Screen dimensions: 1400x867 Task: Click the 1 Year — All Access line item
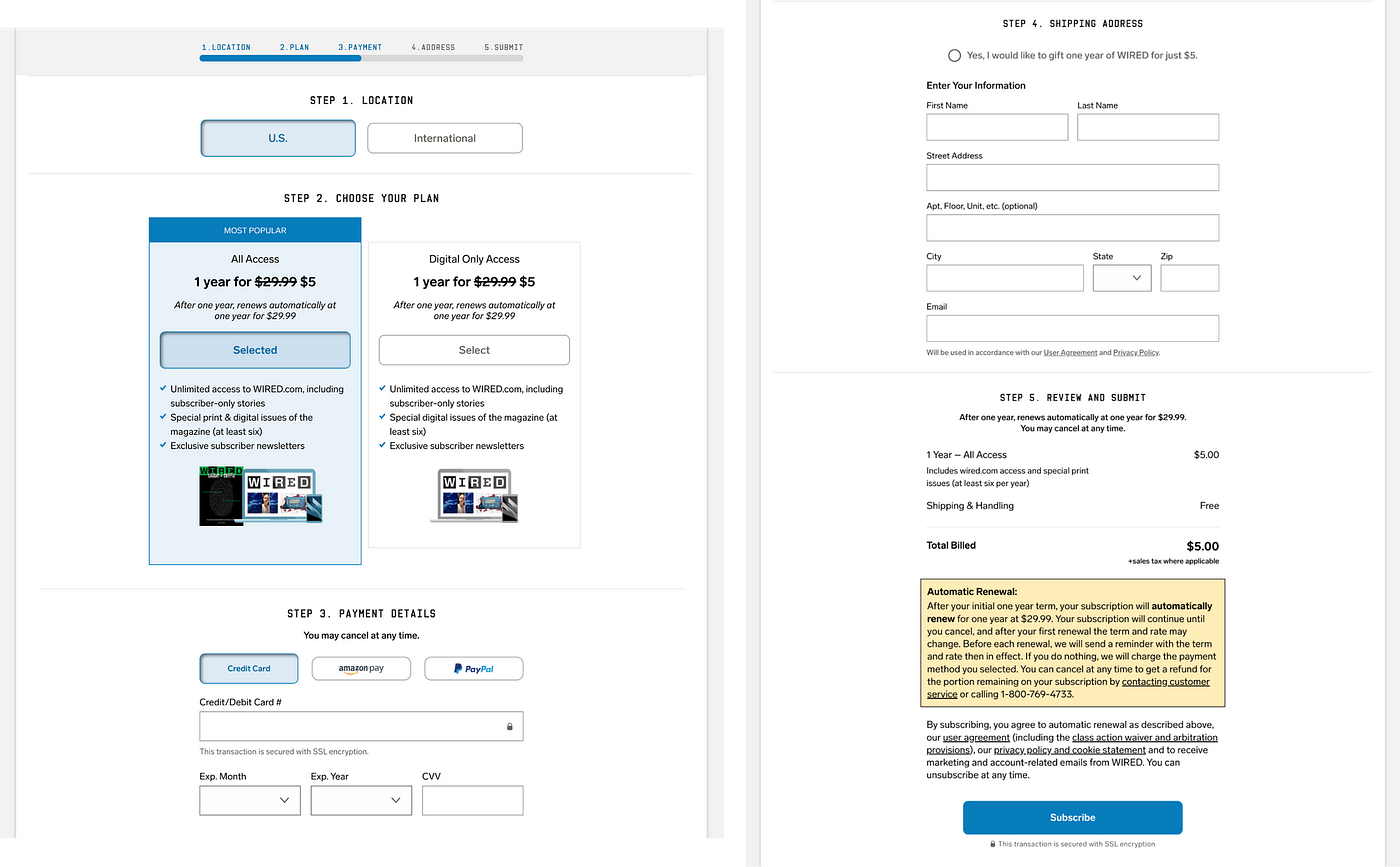pyautogui.click(x=966, y=455)
